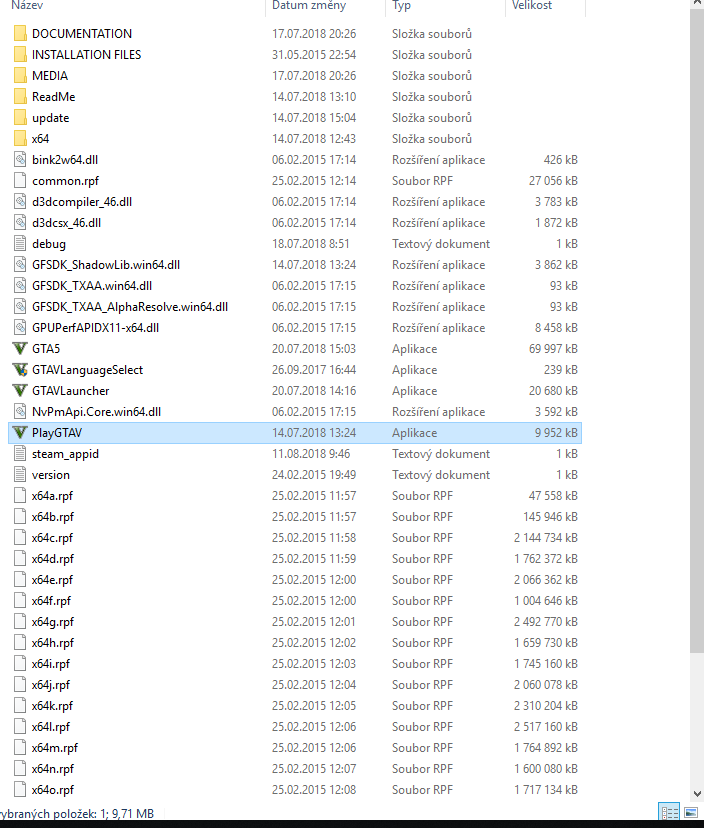Select the x64h.rpf file name
This screenshot has height=828, width=704.
point(53,643)
